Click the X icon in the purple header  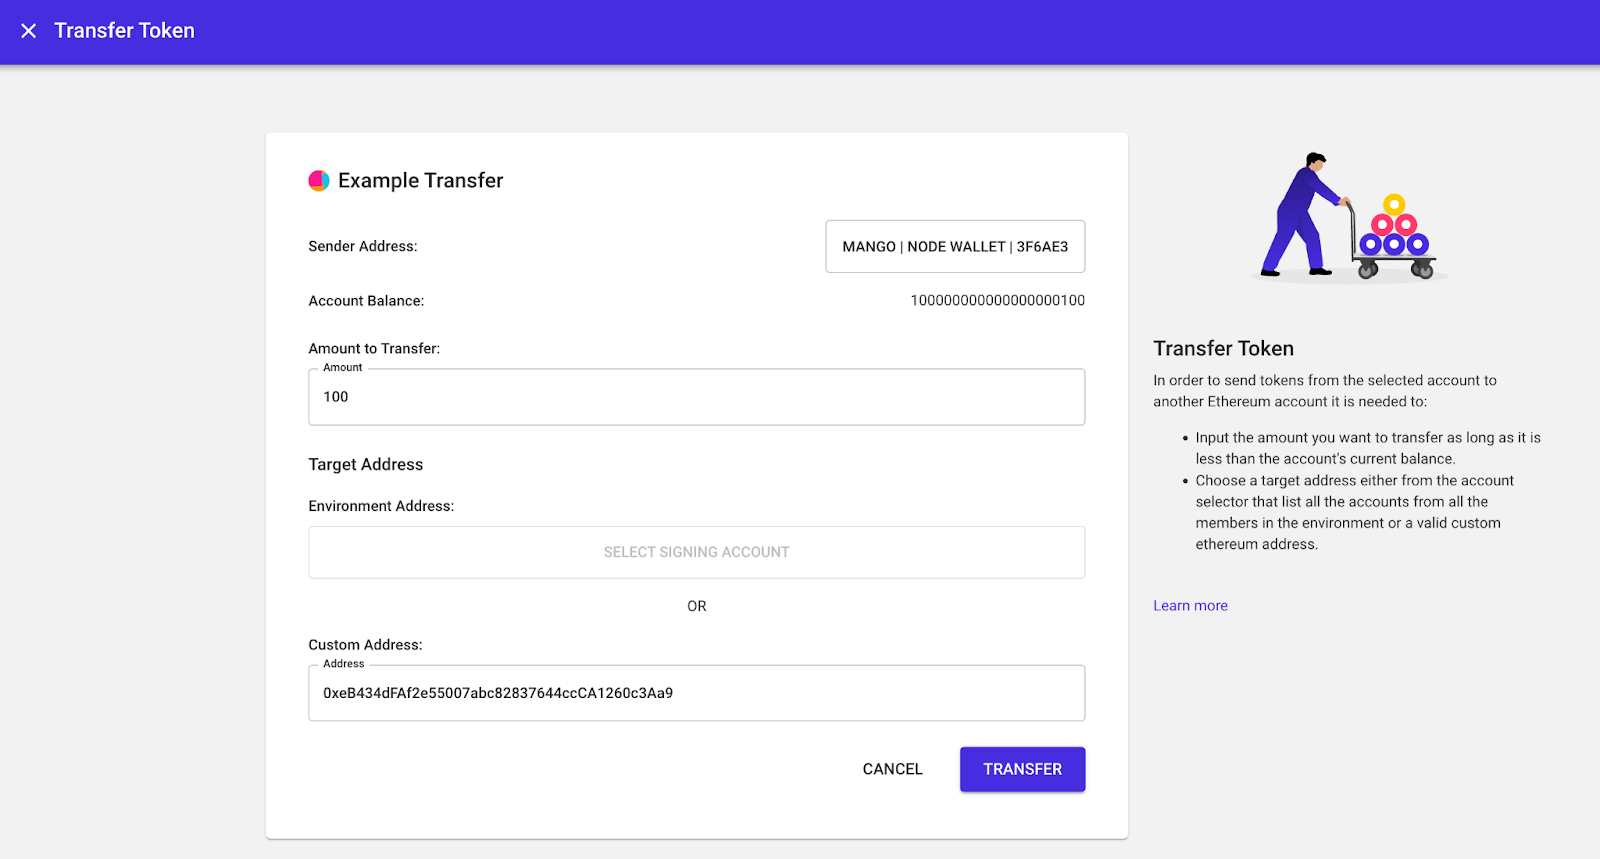pos(27,31)
